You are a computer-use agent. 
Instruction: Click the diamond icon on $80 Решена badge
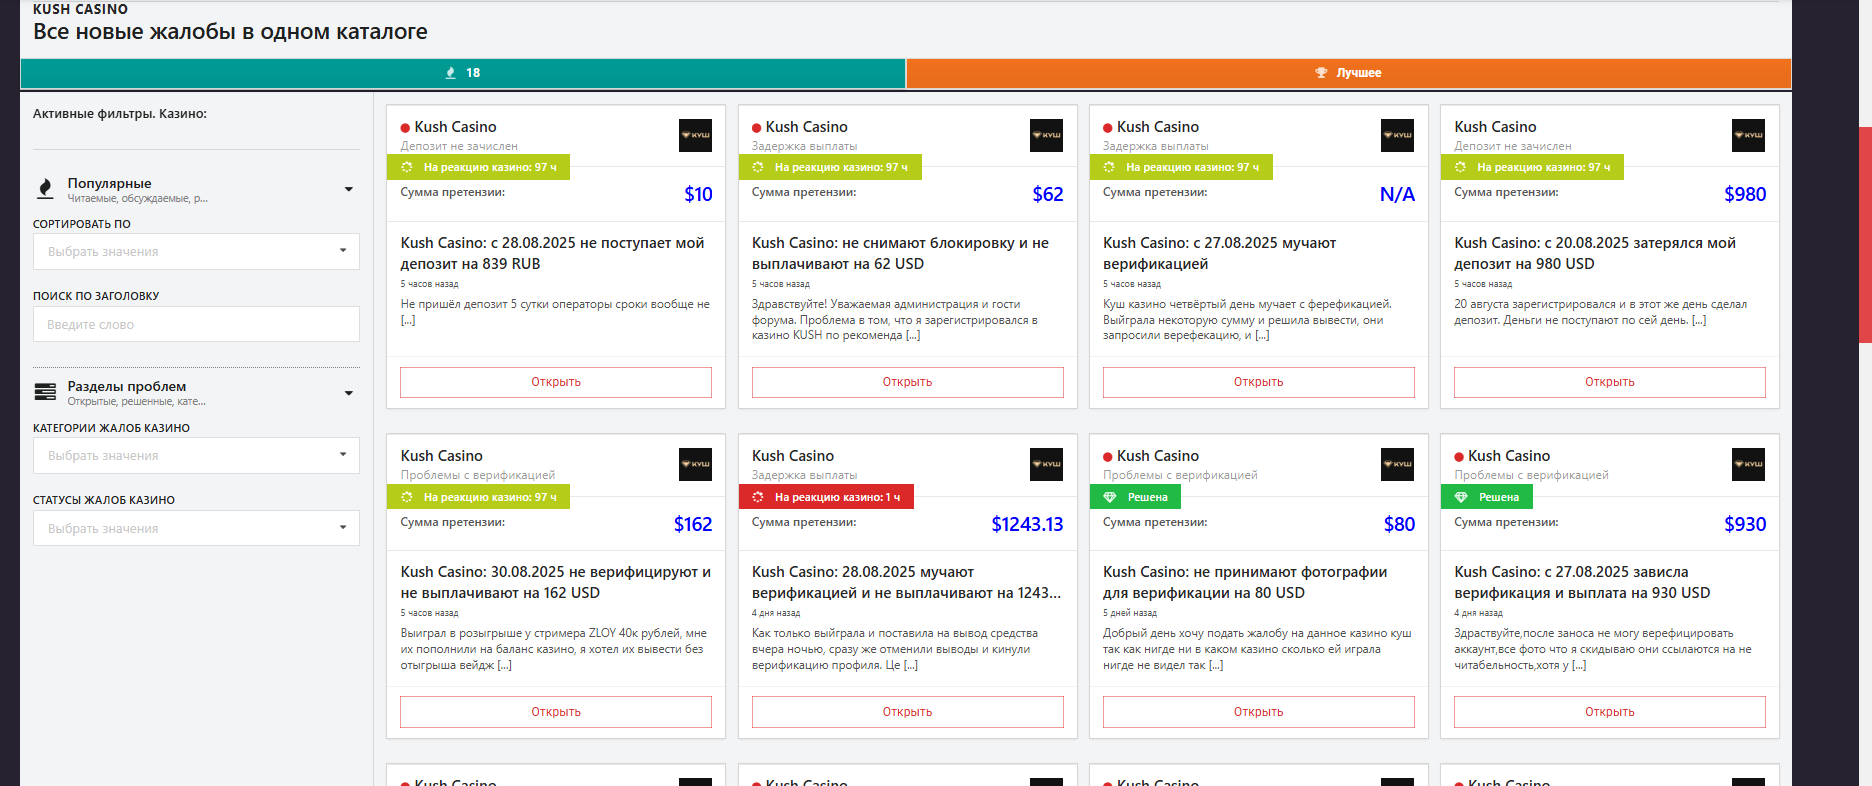coord(1109,497)
